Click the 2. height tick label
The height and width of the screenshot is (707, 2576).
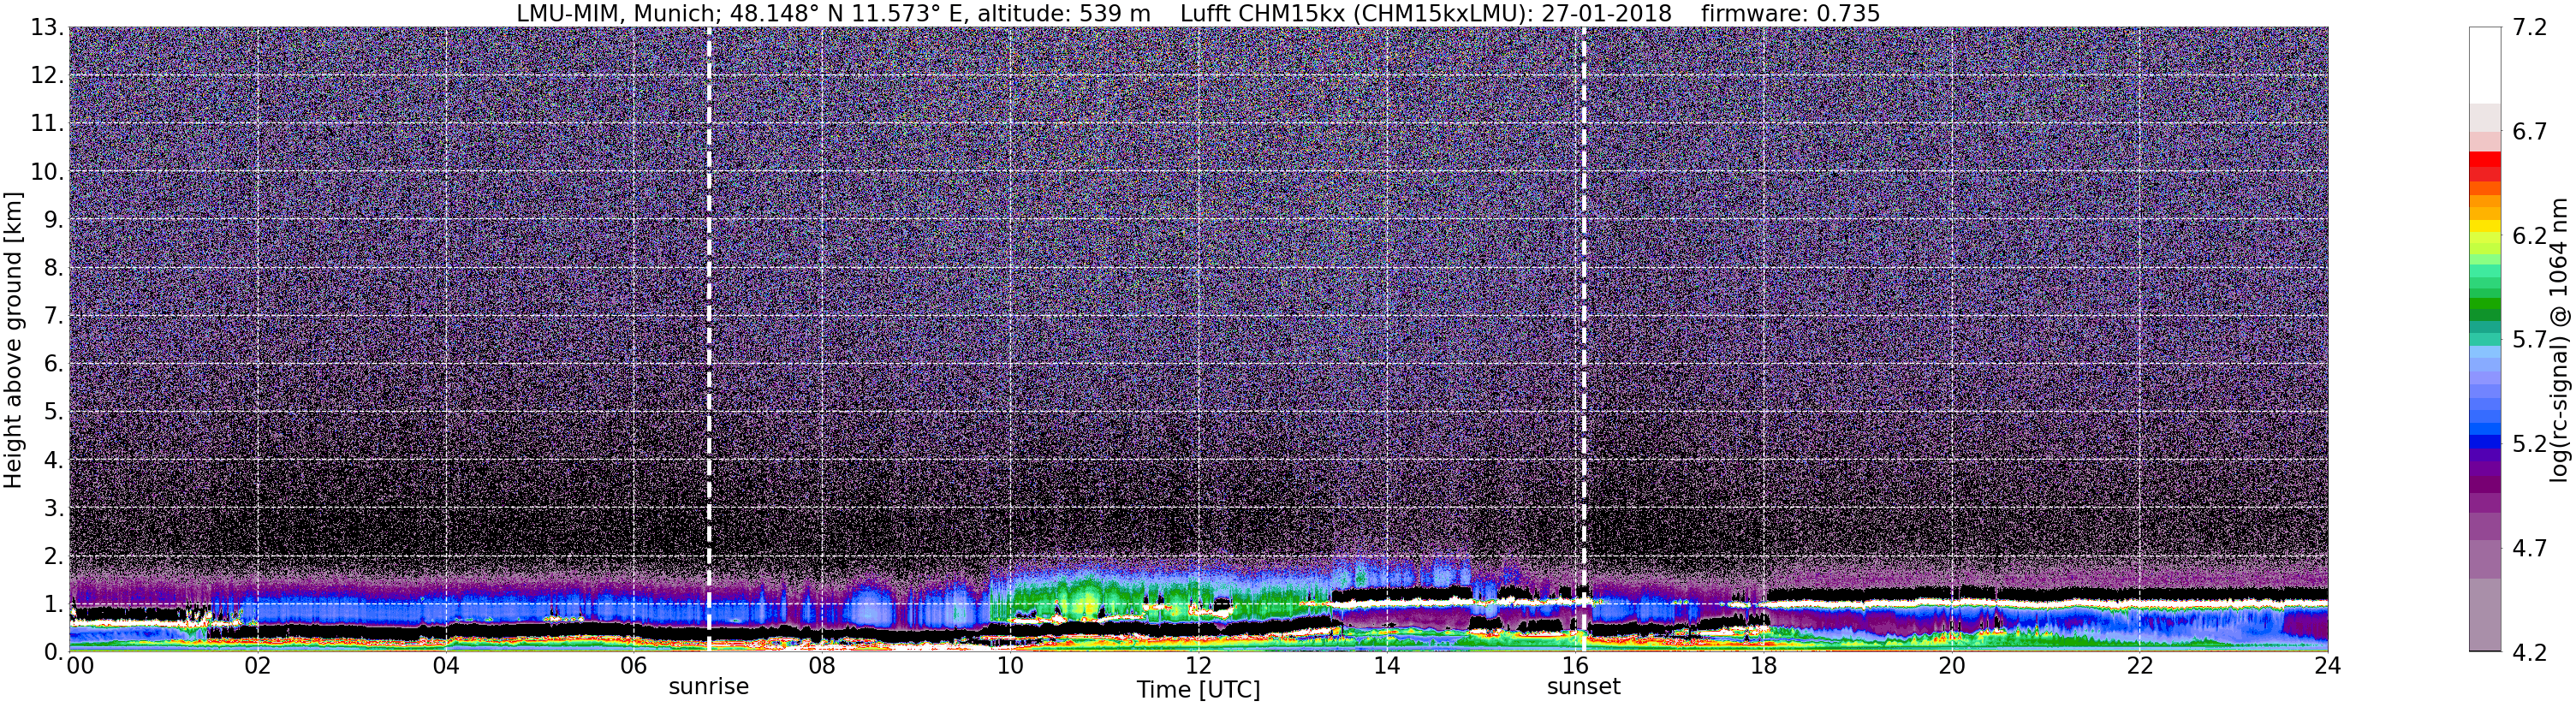click(x=54, y=556)
